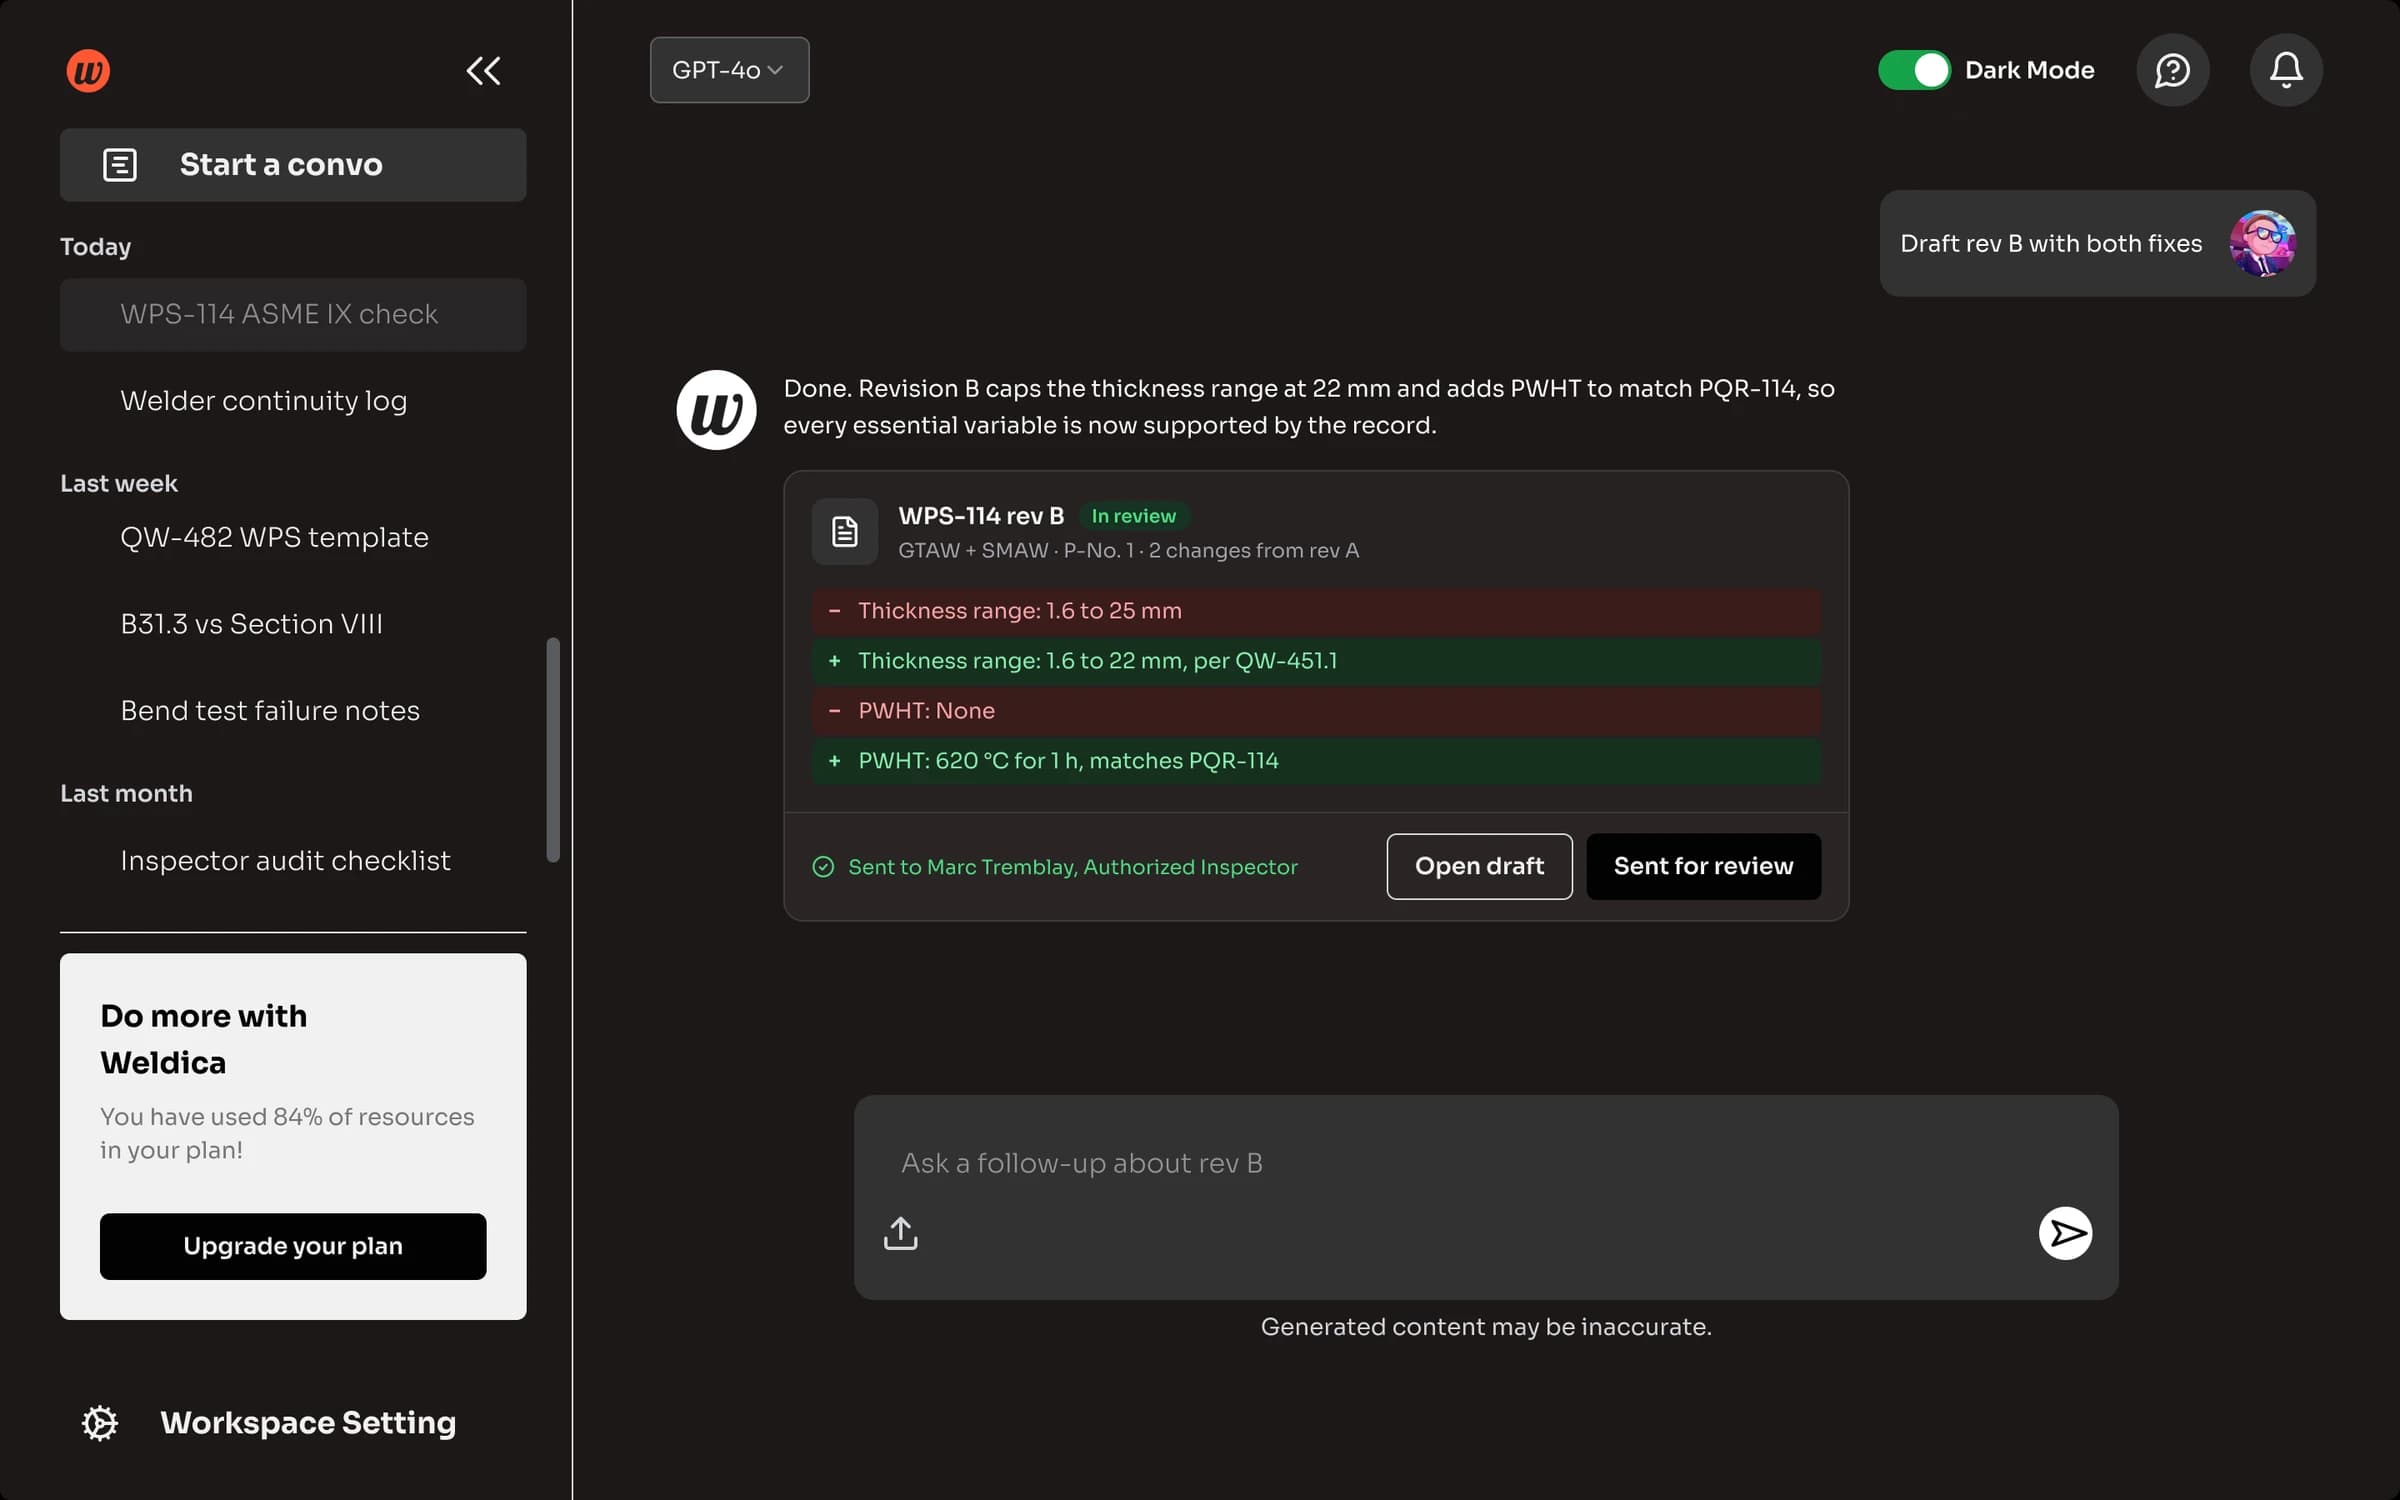The image size is (2400, 1500).
Task: Open Welder continuity log conversation
Action: click(264, 400)
